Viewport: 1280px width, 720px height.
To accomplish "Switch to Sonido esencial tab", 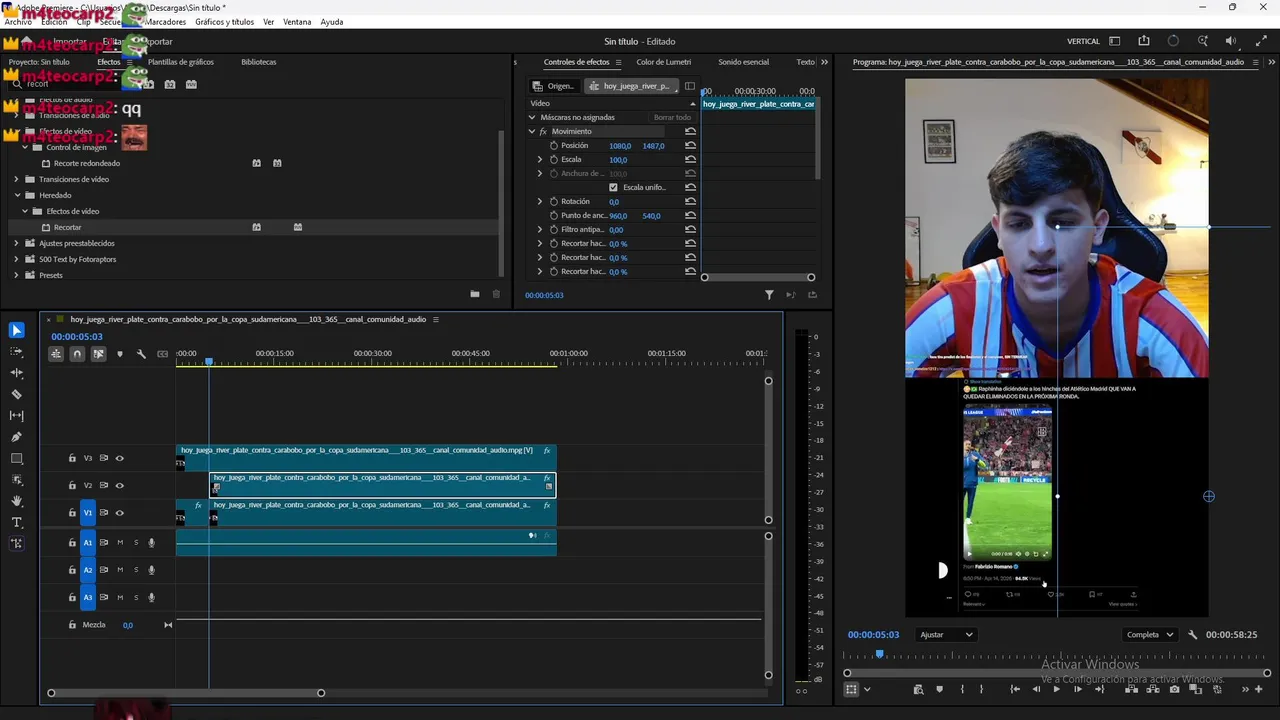I will [x=744, y=62].
